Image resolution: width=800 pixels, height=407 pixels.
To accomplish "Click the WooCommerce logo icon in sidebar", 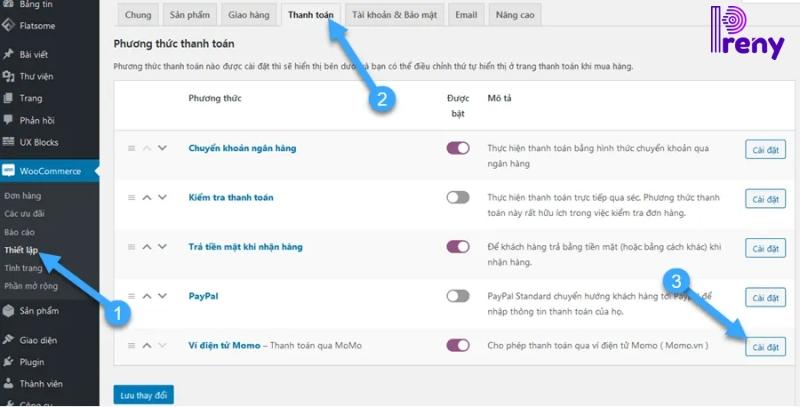I will [x=8, y=171].
